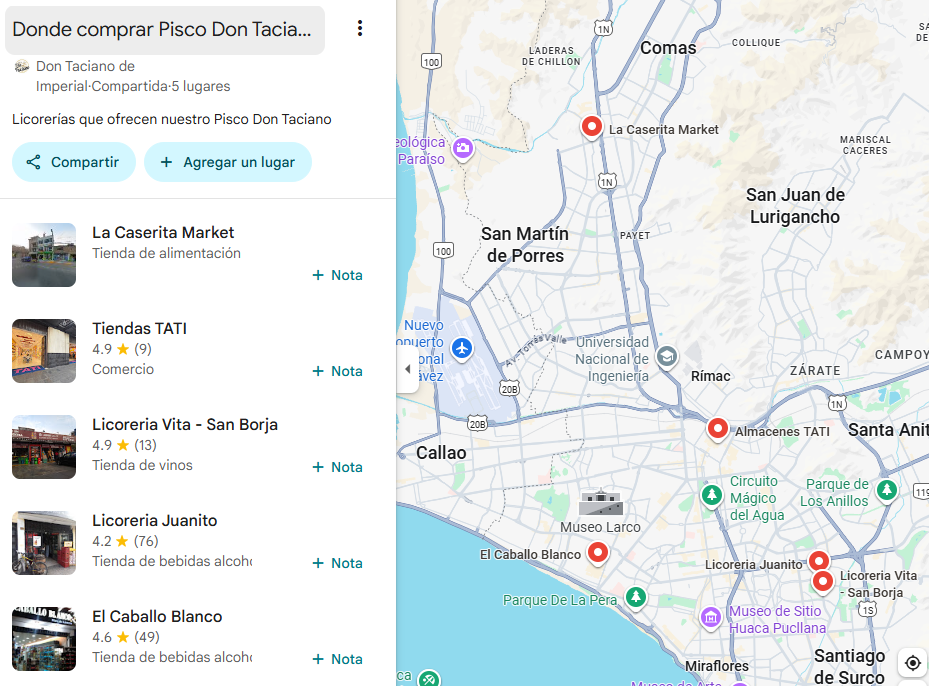This screenshot has height=686, width=929.
Task: Open El Caballo Blanco photo thumbnail
Action: click(x=44, y=639)
